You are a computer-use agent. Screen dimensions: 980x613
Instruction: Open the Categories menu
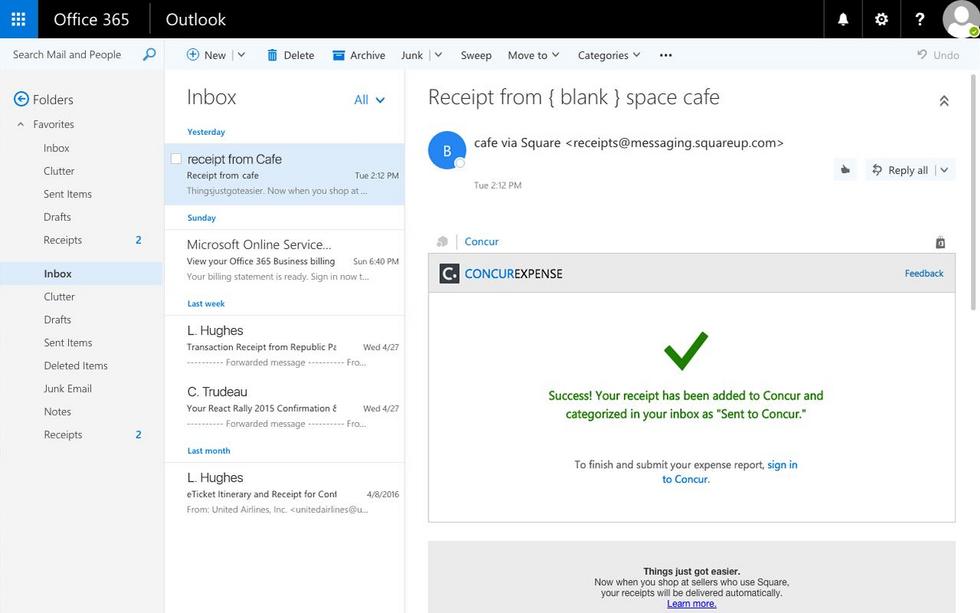tap(609, 55)
